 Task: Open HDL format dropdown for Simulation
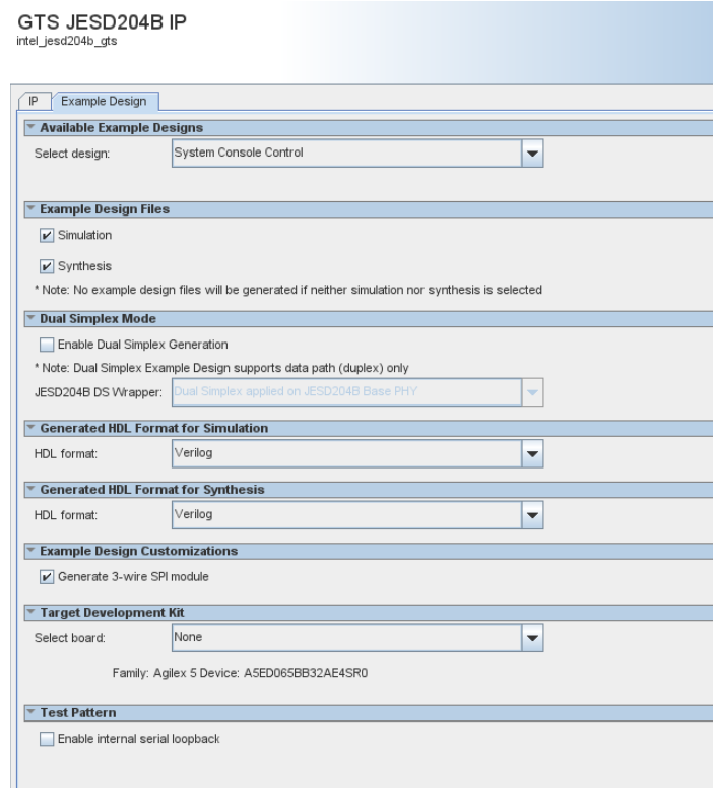[533, 454]
